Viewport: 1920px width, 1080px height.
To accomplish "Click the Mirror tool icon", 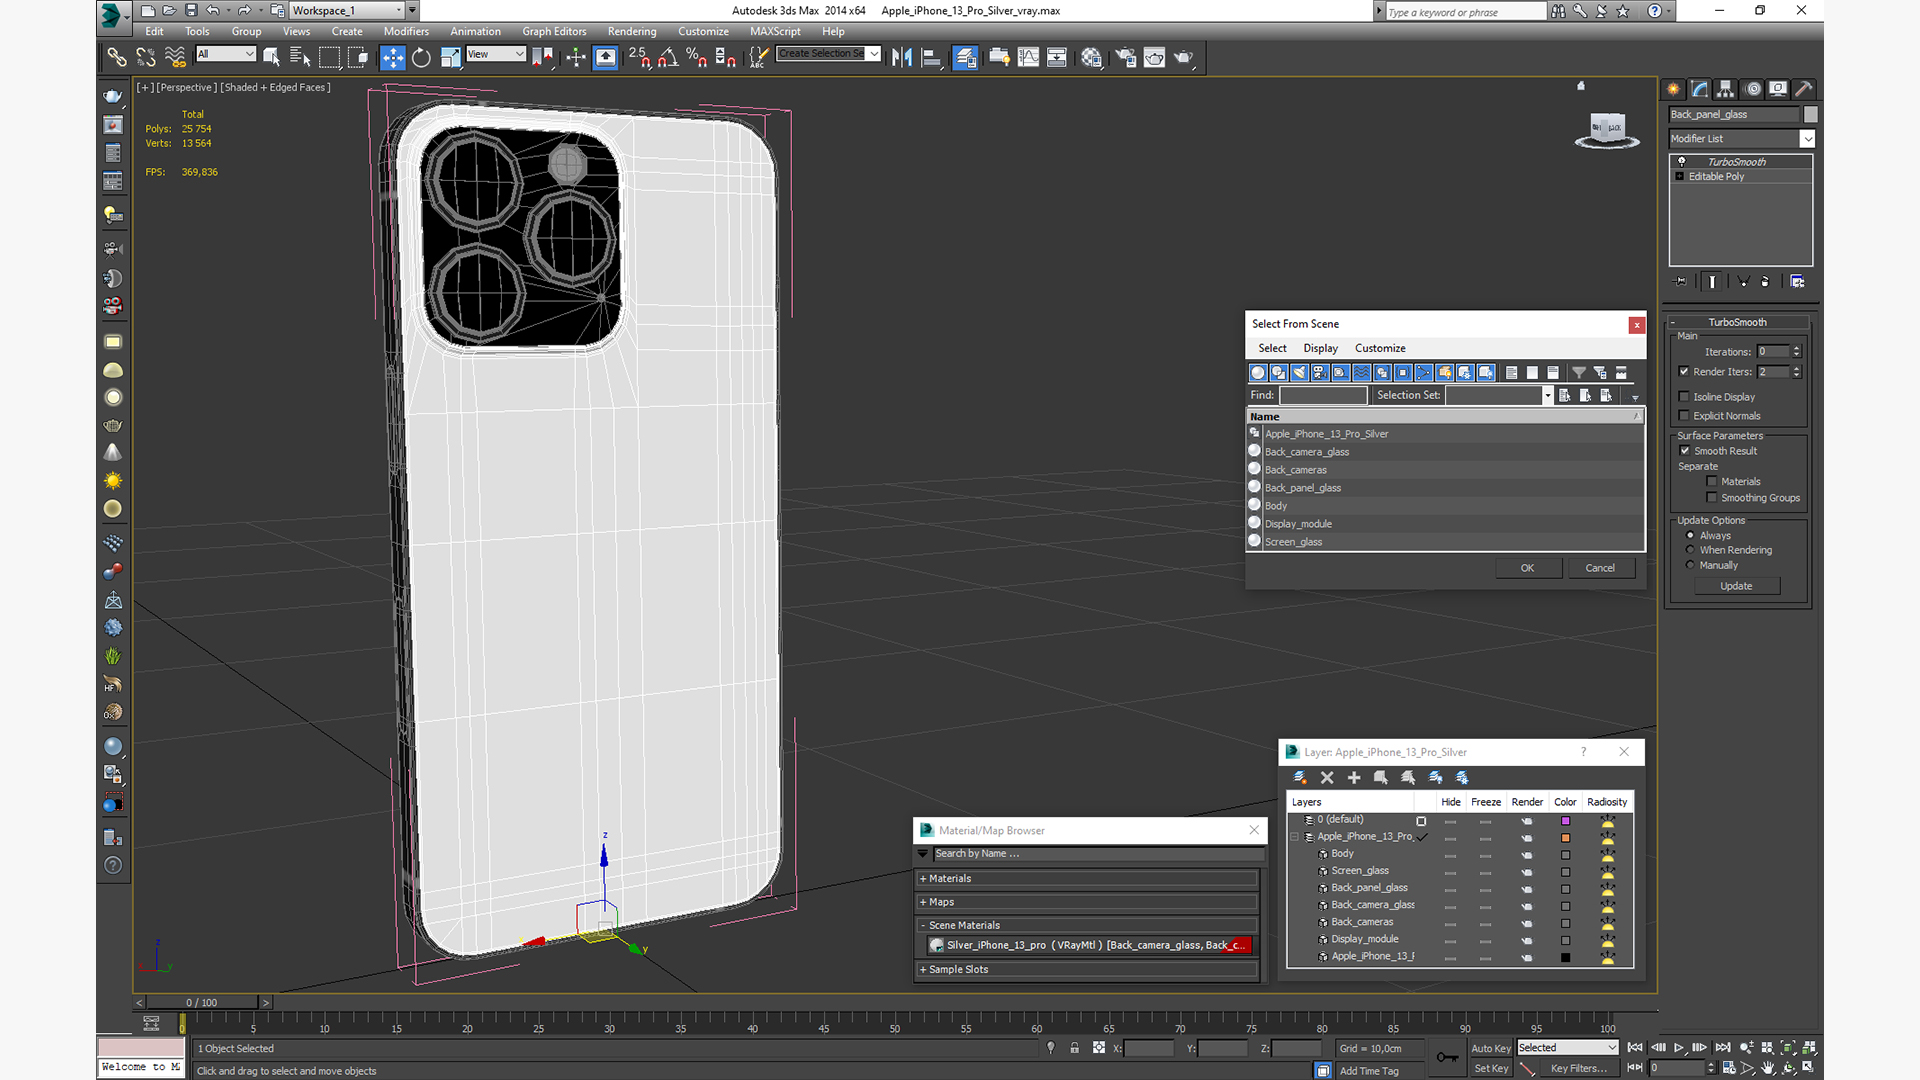I will pos(901,57).
